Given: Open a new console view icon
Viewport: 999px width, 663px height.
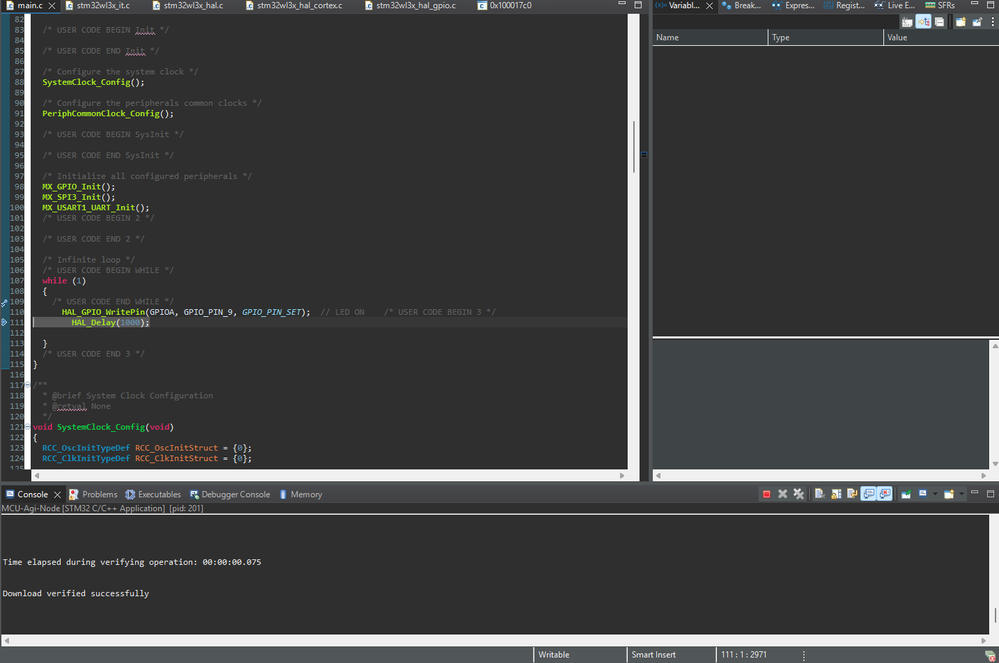Looking at the screenshot, I should pos(949,494).
